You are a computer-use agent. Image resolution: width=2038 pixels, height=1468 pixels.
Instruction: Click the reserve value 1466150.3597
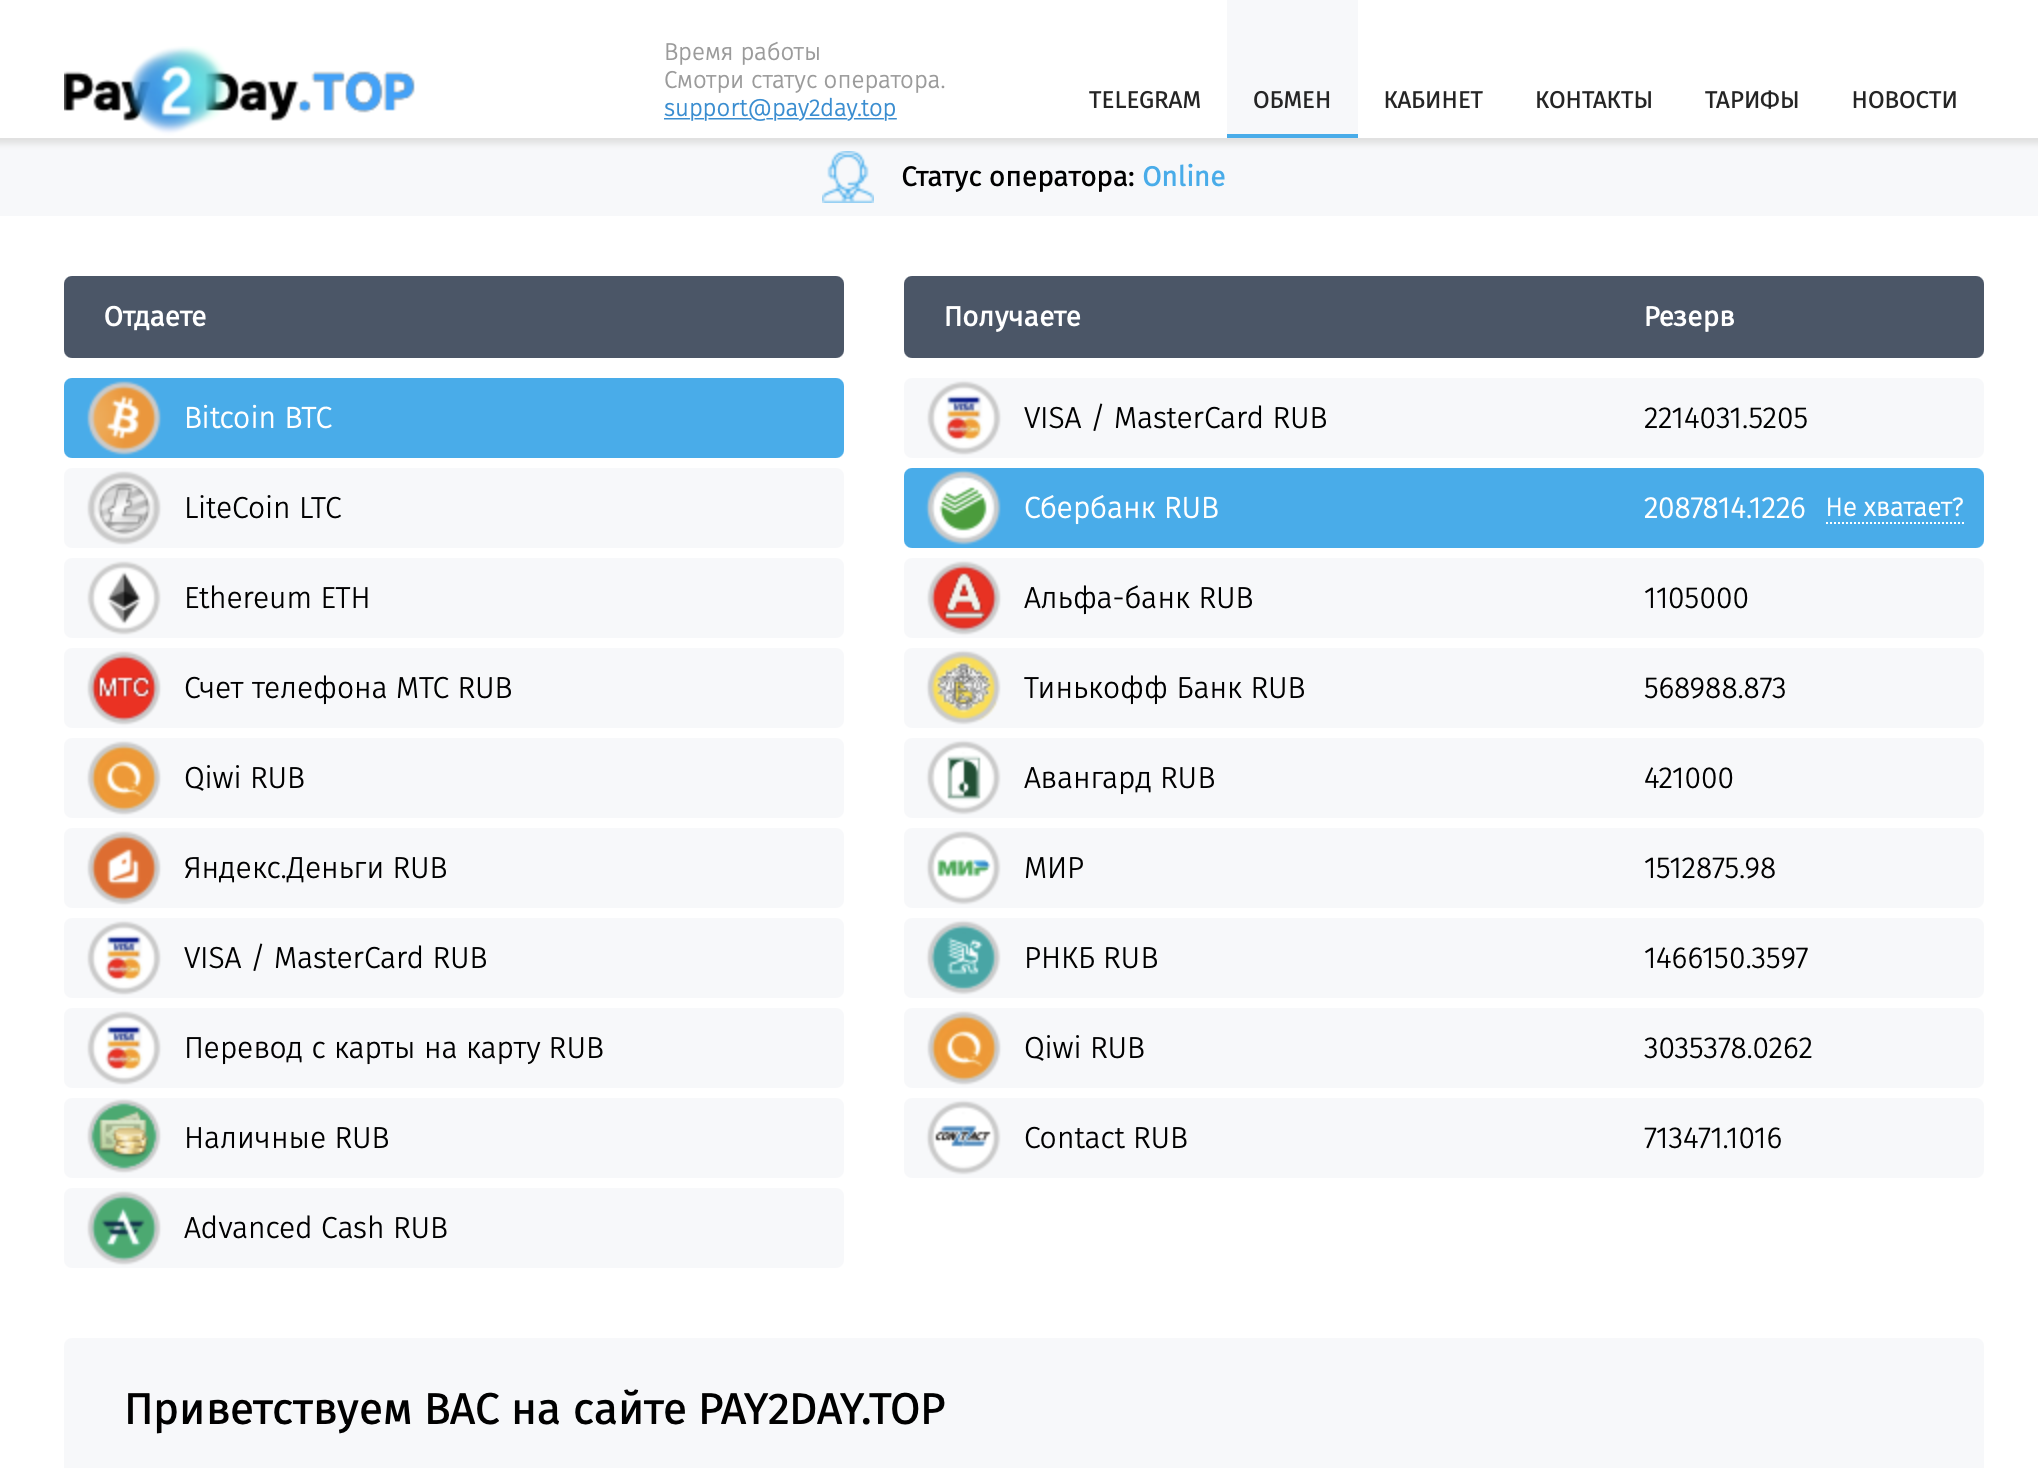click(1726, 958)
